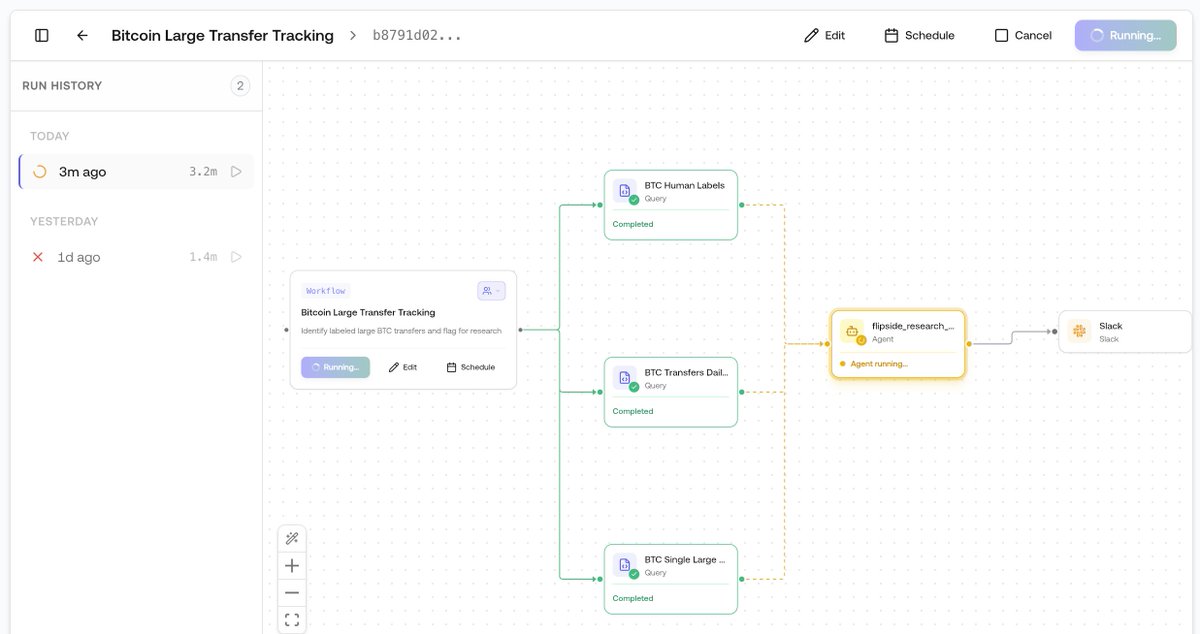Click the workflow card title text
The width and height of the screenshot is (1200, 634).
[x=368, y=312]
